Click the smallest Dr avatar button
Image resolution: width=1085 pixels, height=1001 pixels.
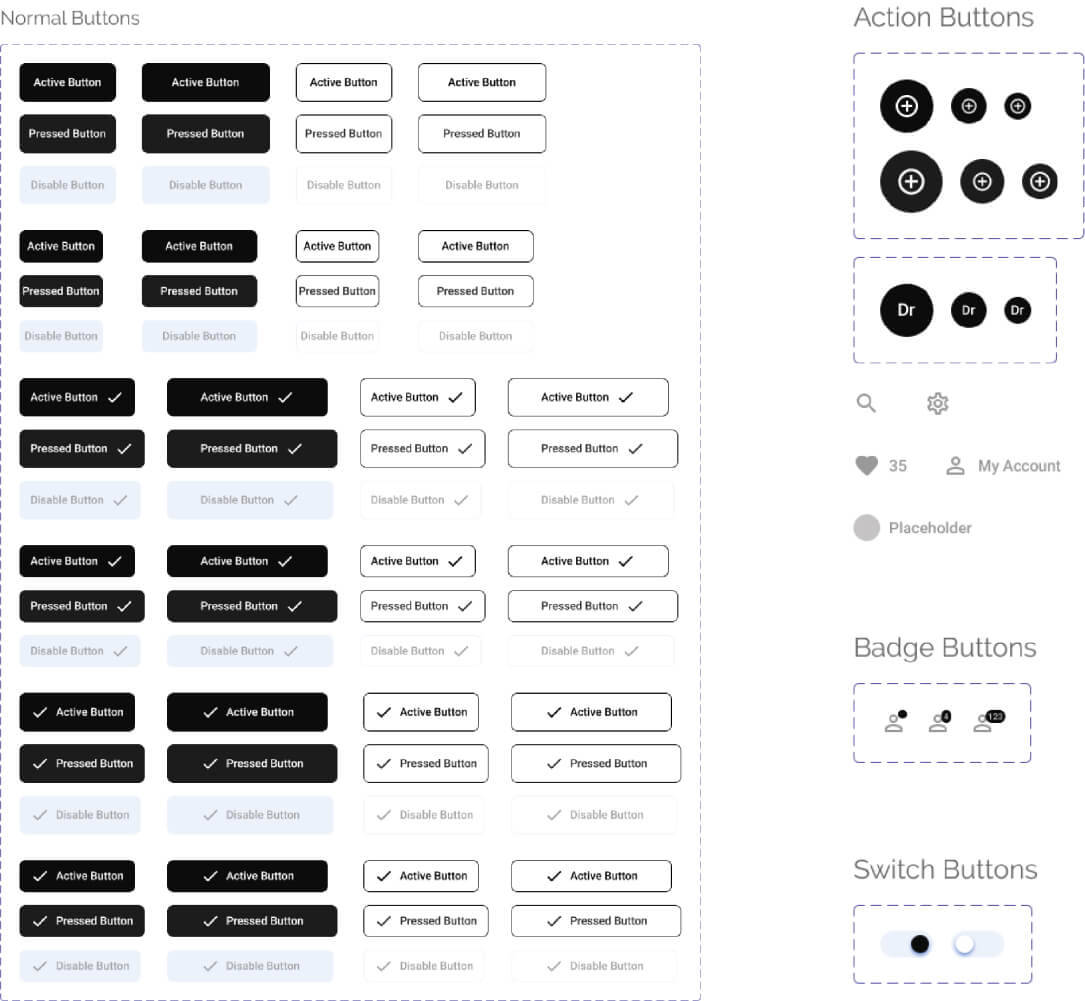coord(1017,310)
